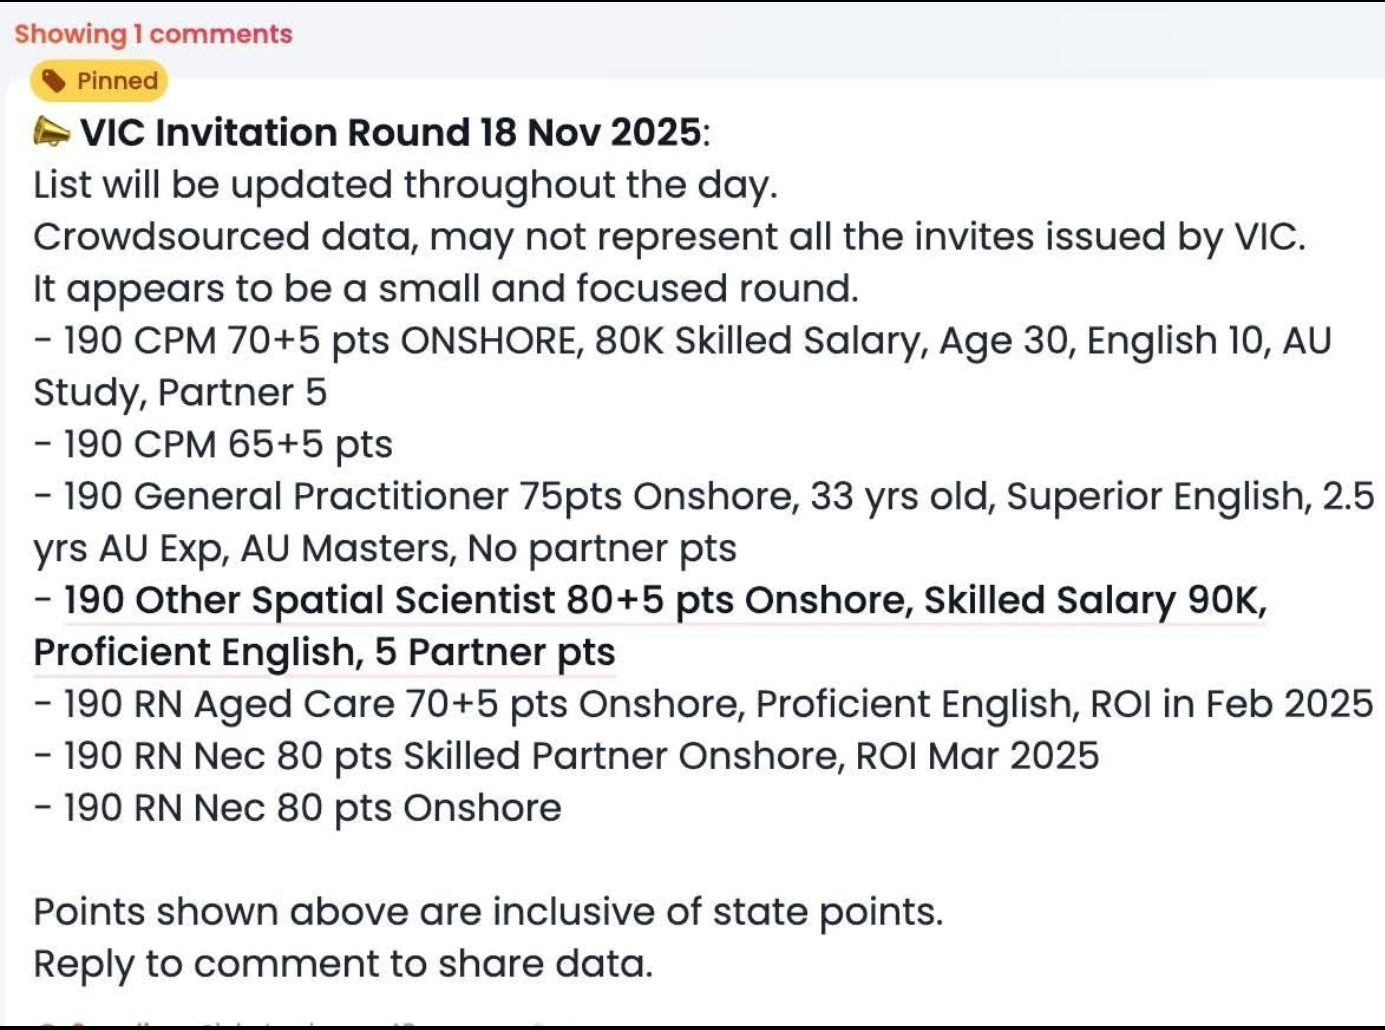Click the 'Showing 1 comments' heading
This screenshot has height=1030, width=1385.
click(x=153, y=34)
